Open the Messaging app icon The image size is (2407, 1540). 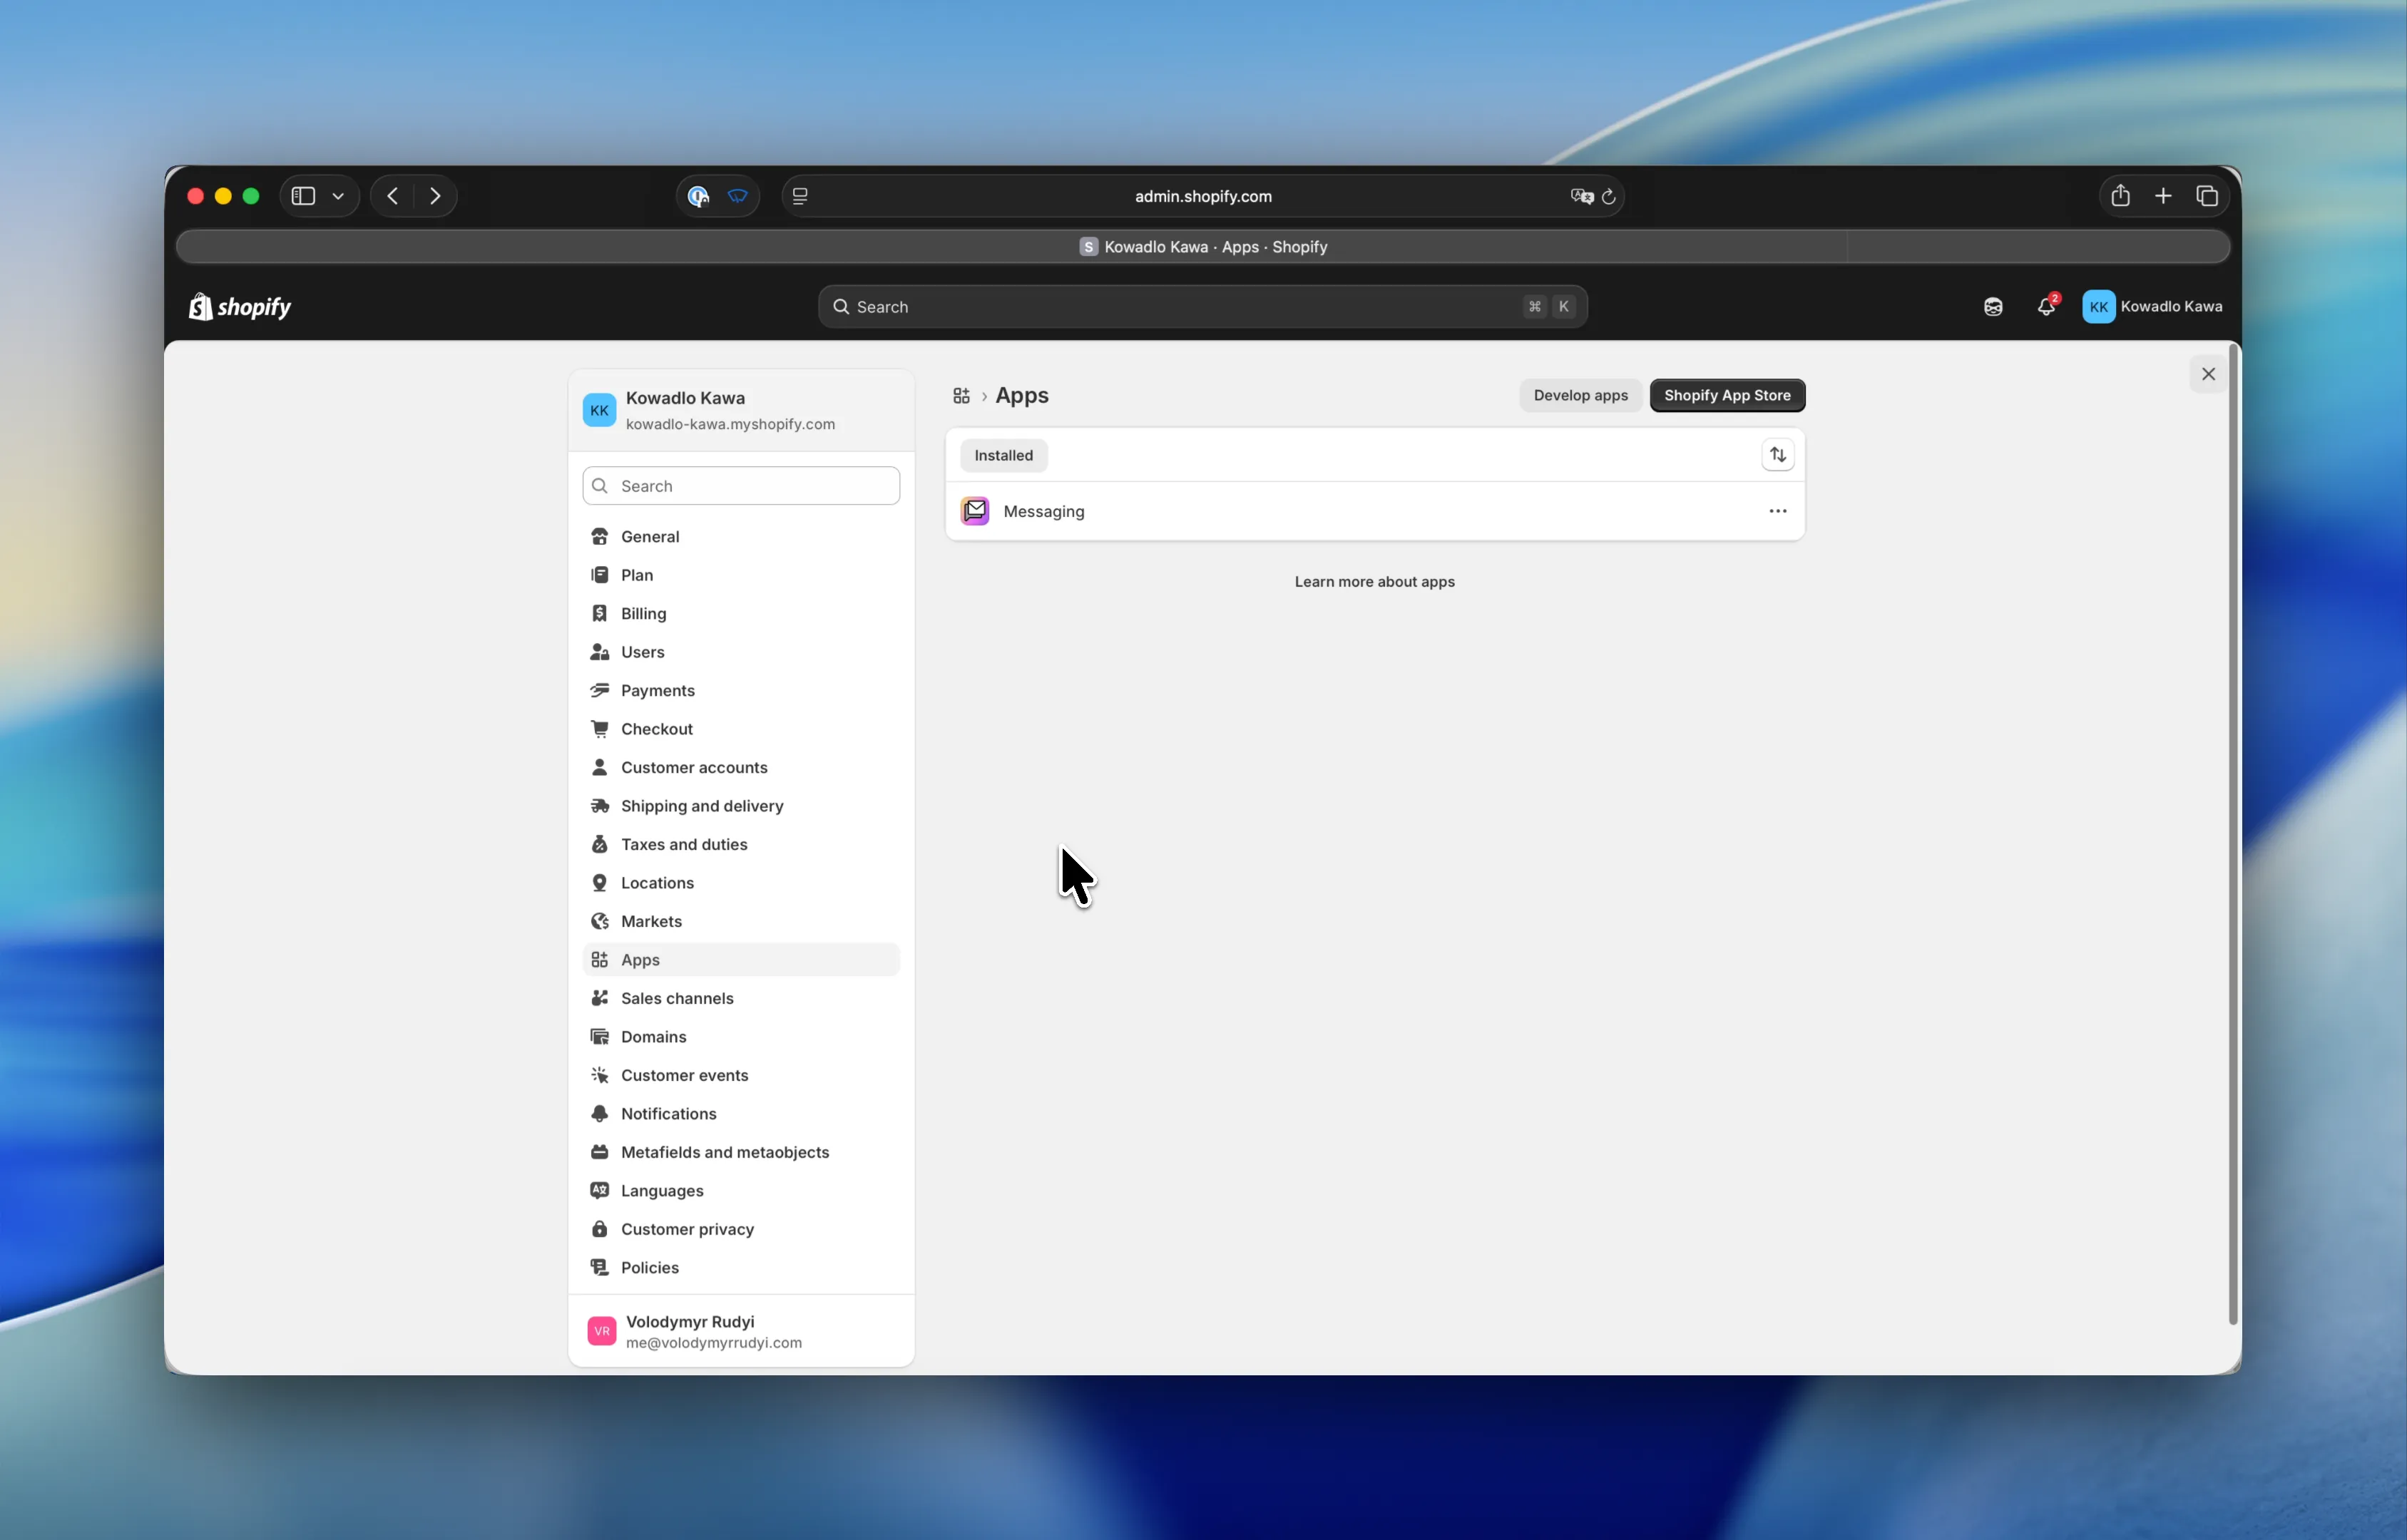(974, 511)
